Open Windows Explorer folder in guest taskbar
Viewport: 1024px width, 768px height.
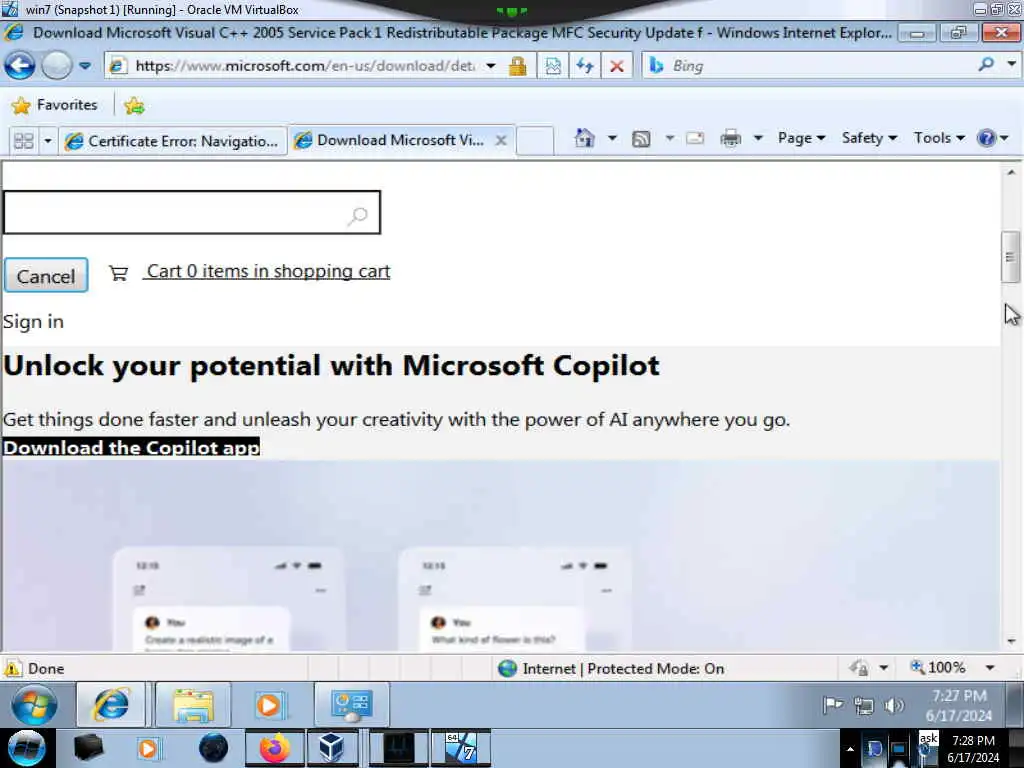(193, 705)
